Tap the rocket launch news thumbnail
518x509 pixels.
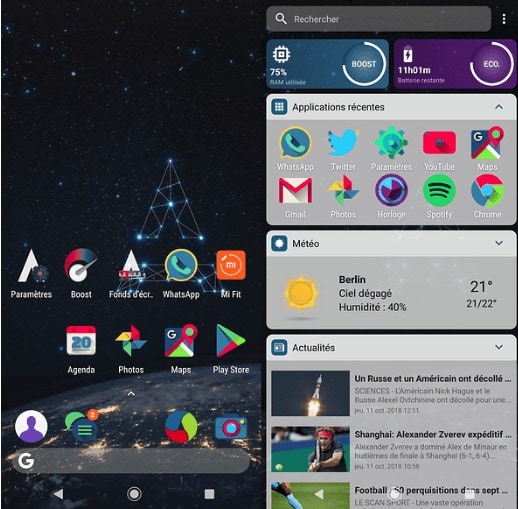[310, 393]
